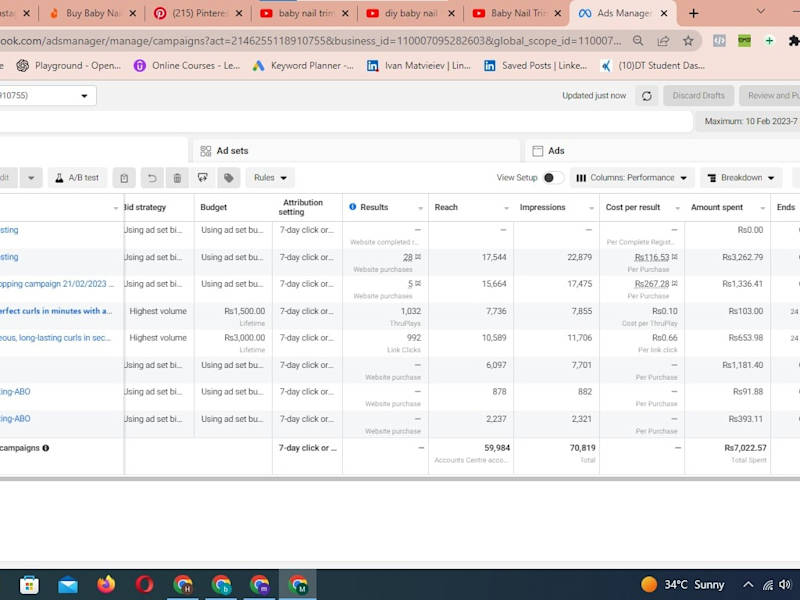Click the Rs7,022.57 total spent value
Viewport: 800px width, 600px height.
click(745, 448)
